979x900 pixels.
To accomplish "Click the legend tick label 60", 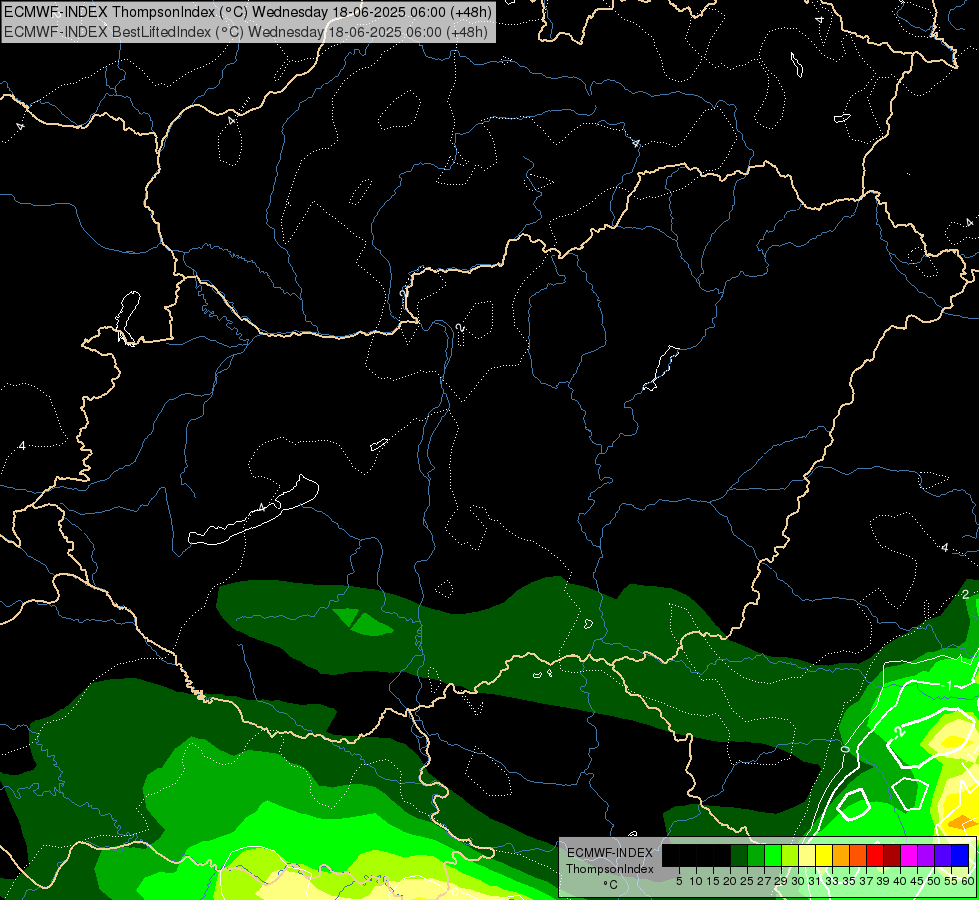I will click(968, 881).
